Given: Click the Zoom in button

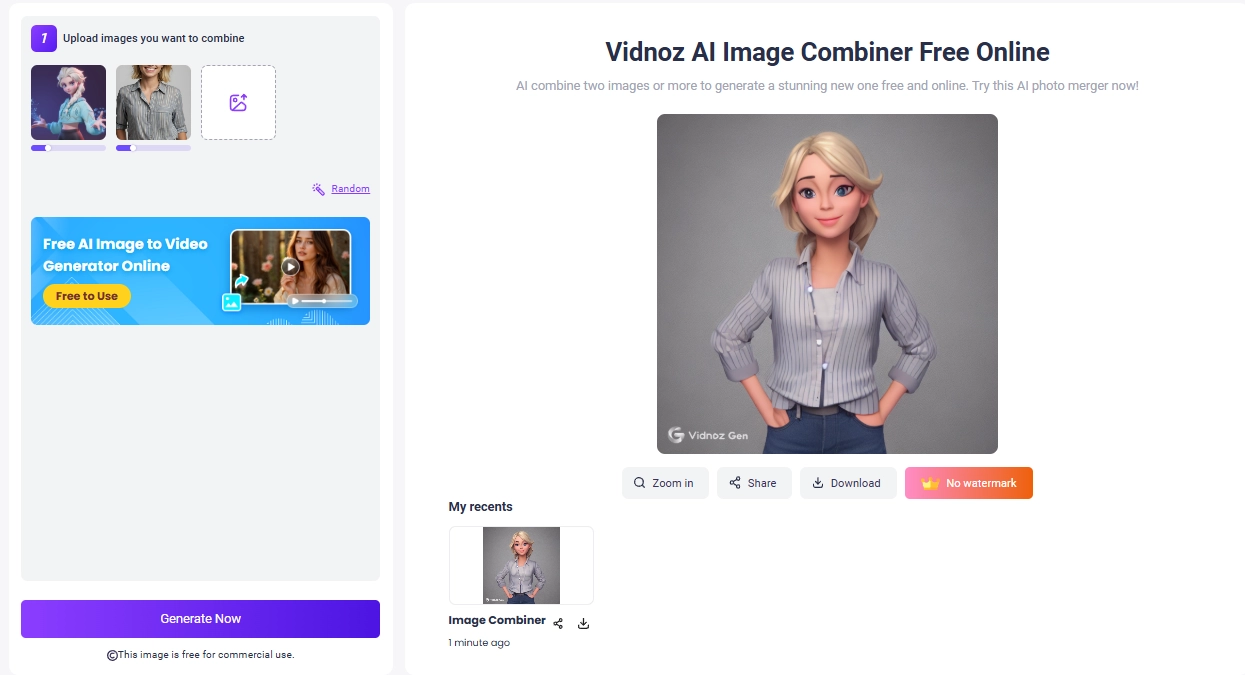Looking at the screenshot, I should pos(664,483).
